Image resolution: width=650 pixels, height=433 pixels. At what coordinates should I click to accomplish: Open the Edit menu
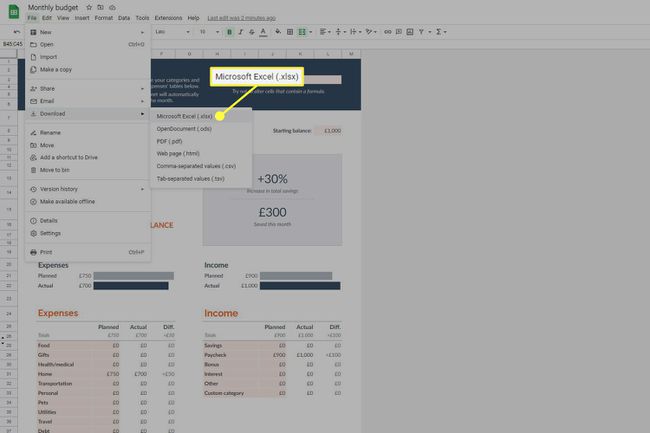(x=47, y=18)
